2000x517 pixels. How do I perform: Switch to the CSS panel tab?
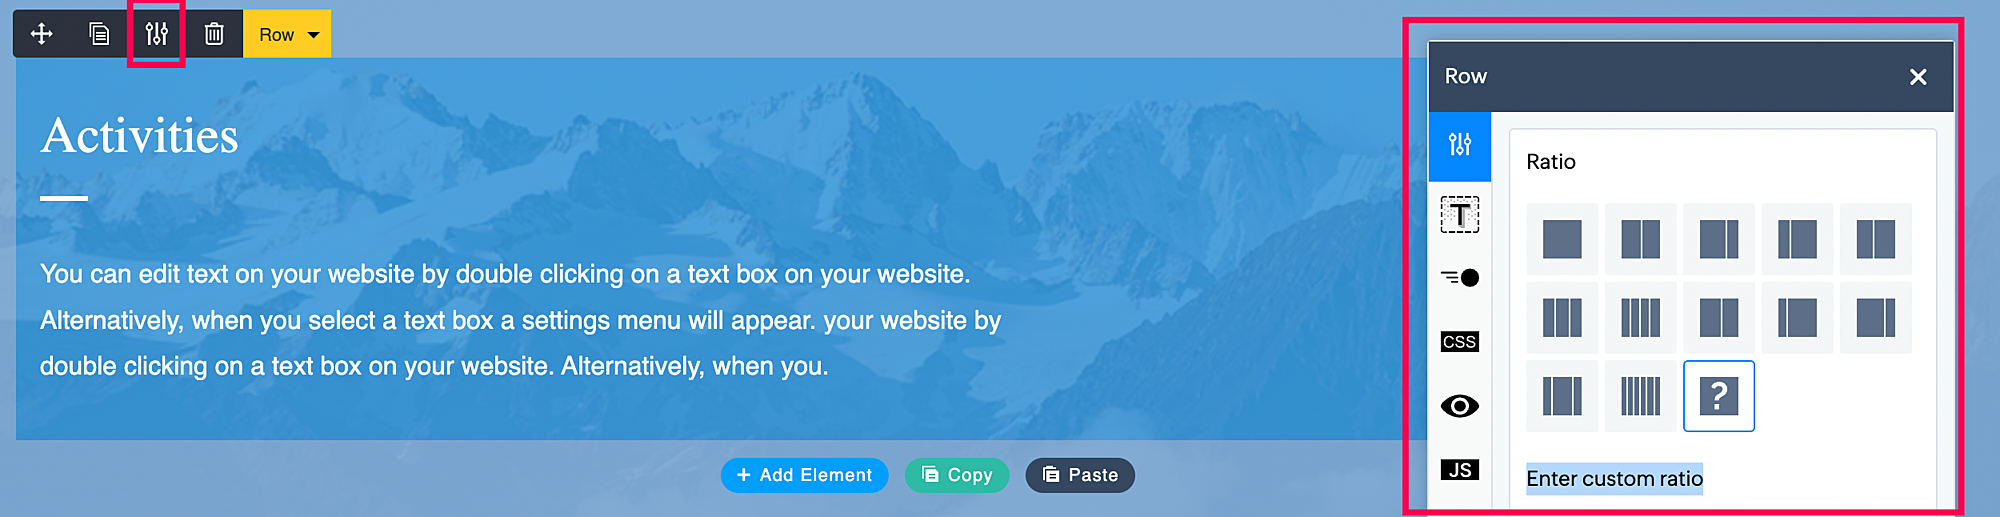pyautogui.click(x=1460, y=342)
